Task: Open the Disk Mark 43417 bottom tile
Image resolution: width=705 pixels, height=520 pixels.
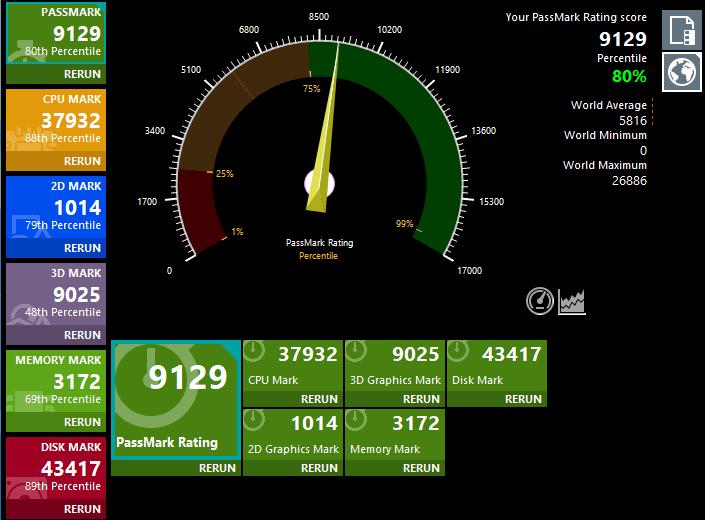Action: click(497, 366)
